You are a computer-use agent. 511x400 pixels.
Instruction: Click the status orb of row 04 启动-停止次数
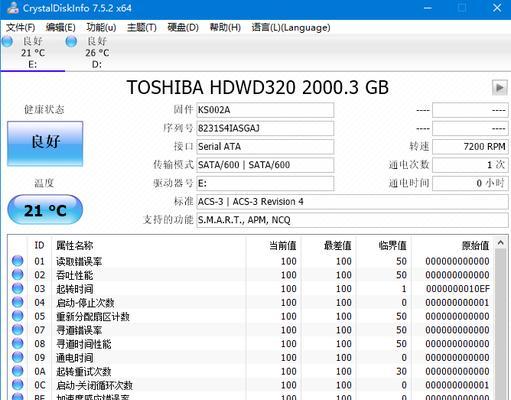click(x=17, y=302)
